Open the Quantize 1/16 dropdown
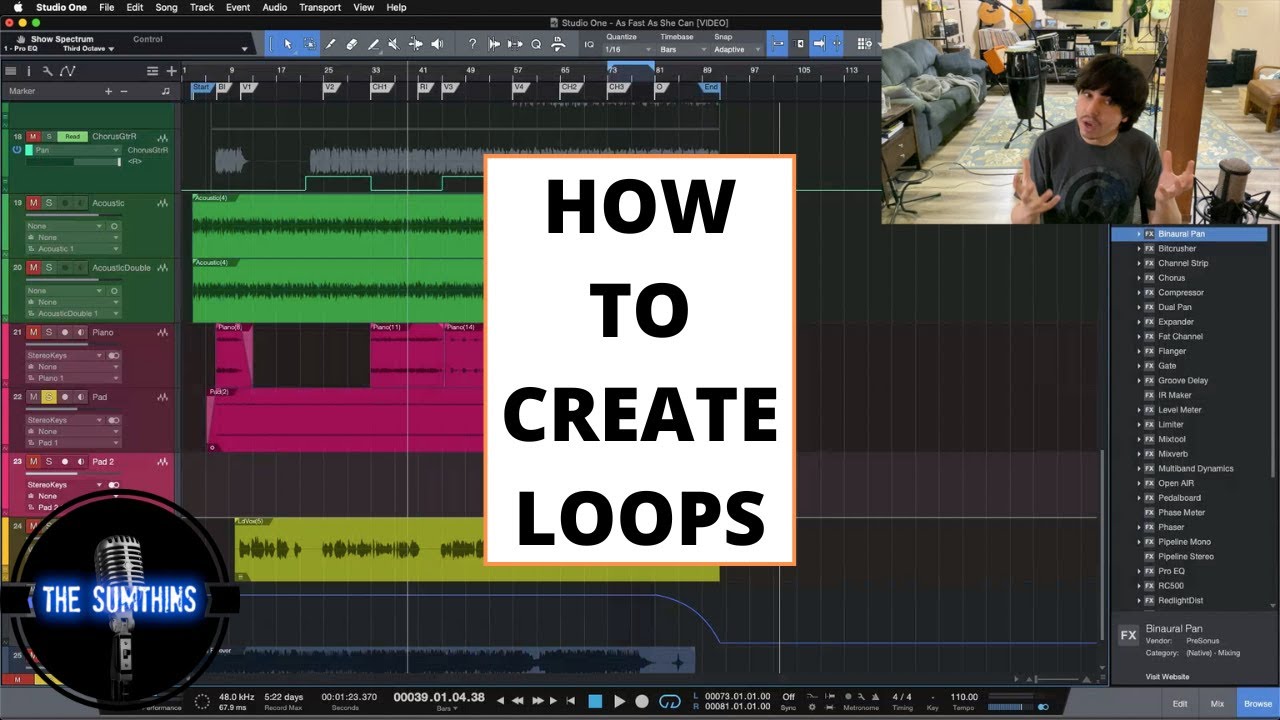1280x720 pixels. pyautogui.click(x=626, y=49)
